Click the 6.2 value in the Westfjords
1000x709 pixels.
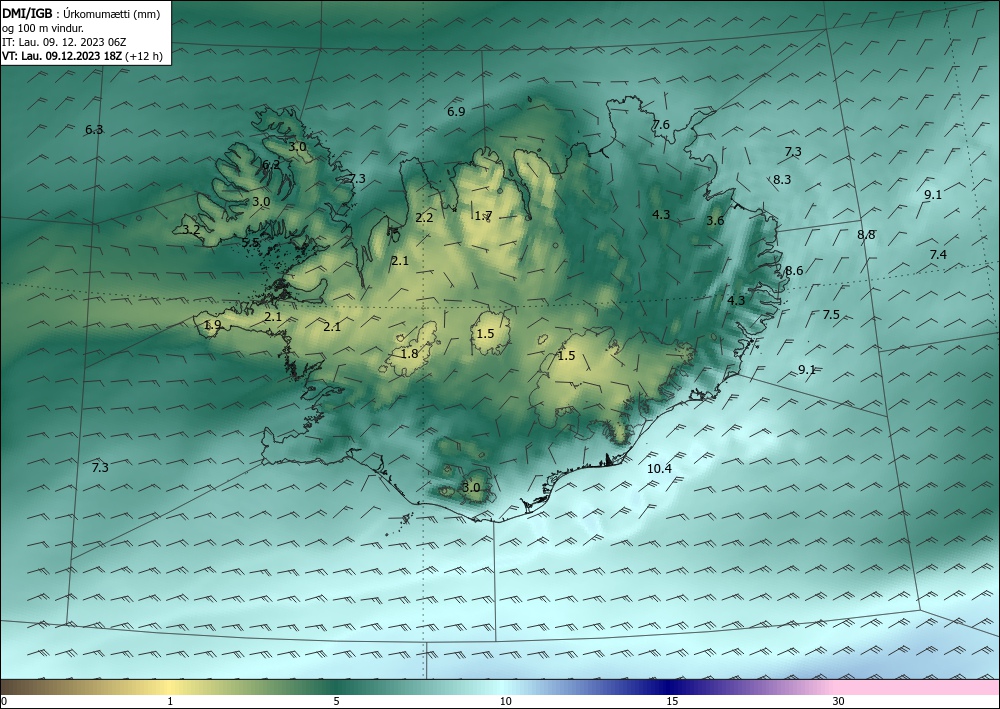271,165
